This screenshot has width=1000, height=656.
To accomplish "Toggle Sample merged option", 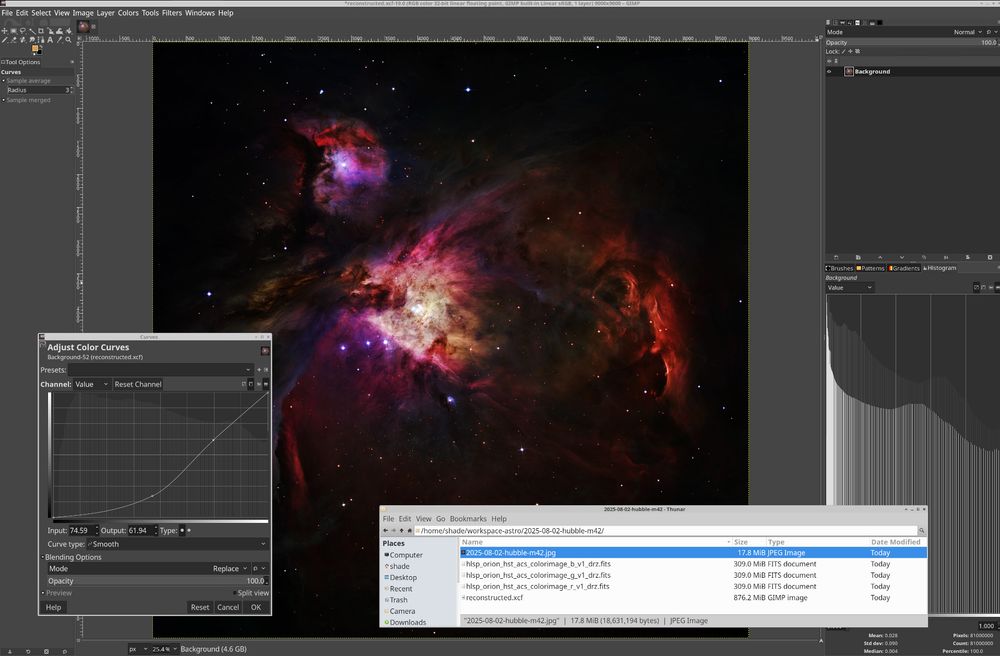I will (27, 100).
